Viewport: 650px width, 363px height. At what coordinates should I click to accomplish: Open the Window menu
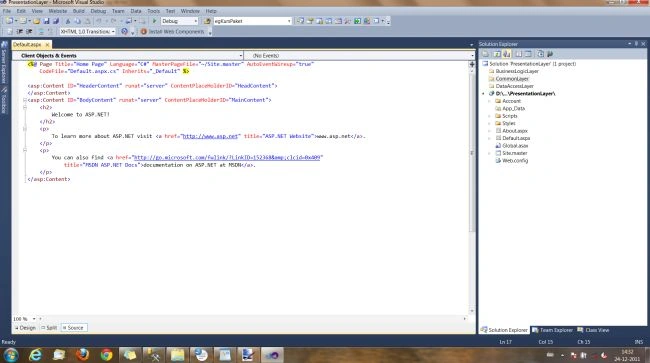[x=190, y=11]
